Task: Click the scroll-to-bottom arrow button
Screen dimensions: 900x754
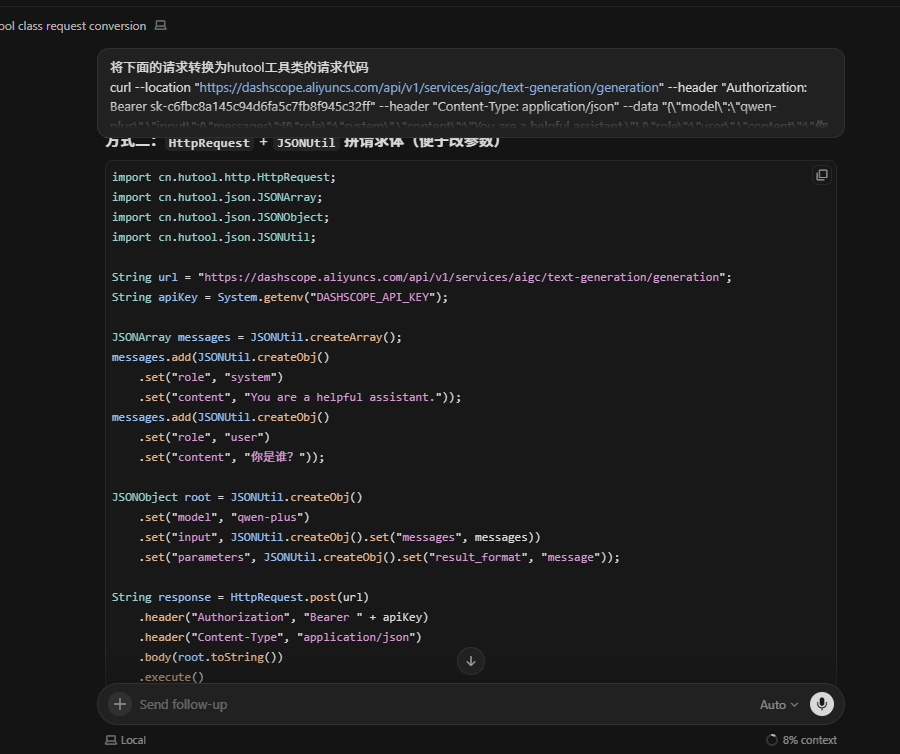Action: (471, 661)
